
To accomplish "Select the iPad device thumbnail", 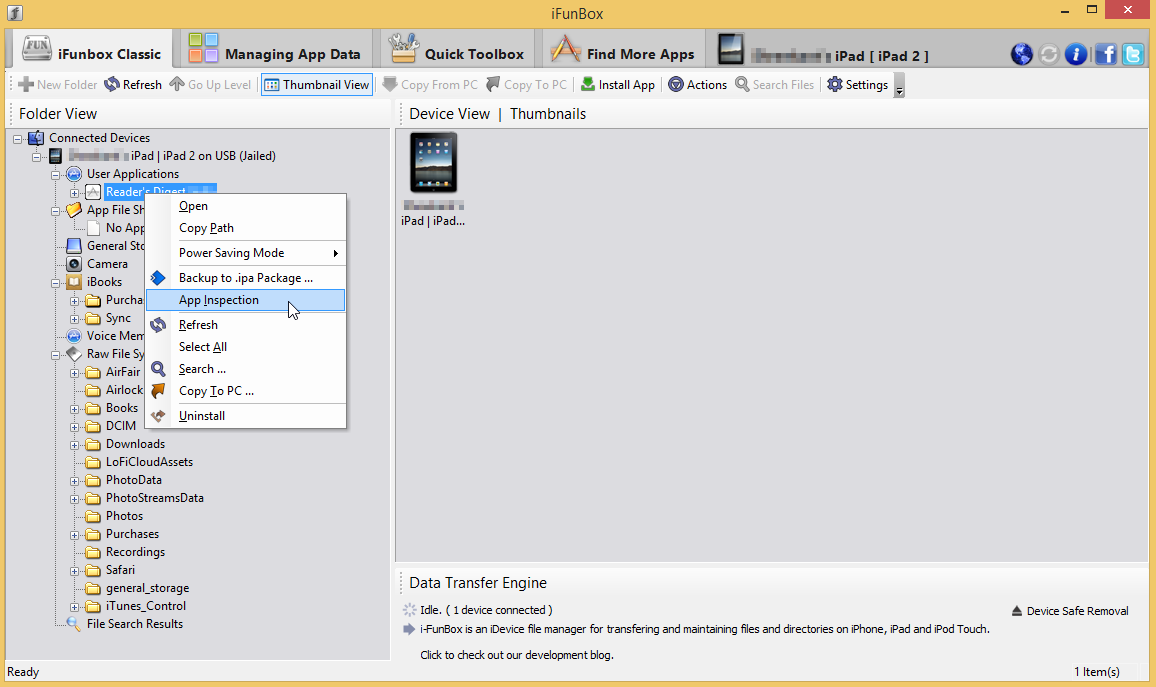I will click(434, 178).
